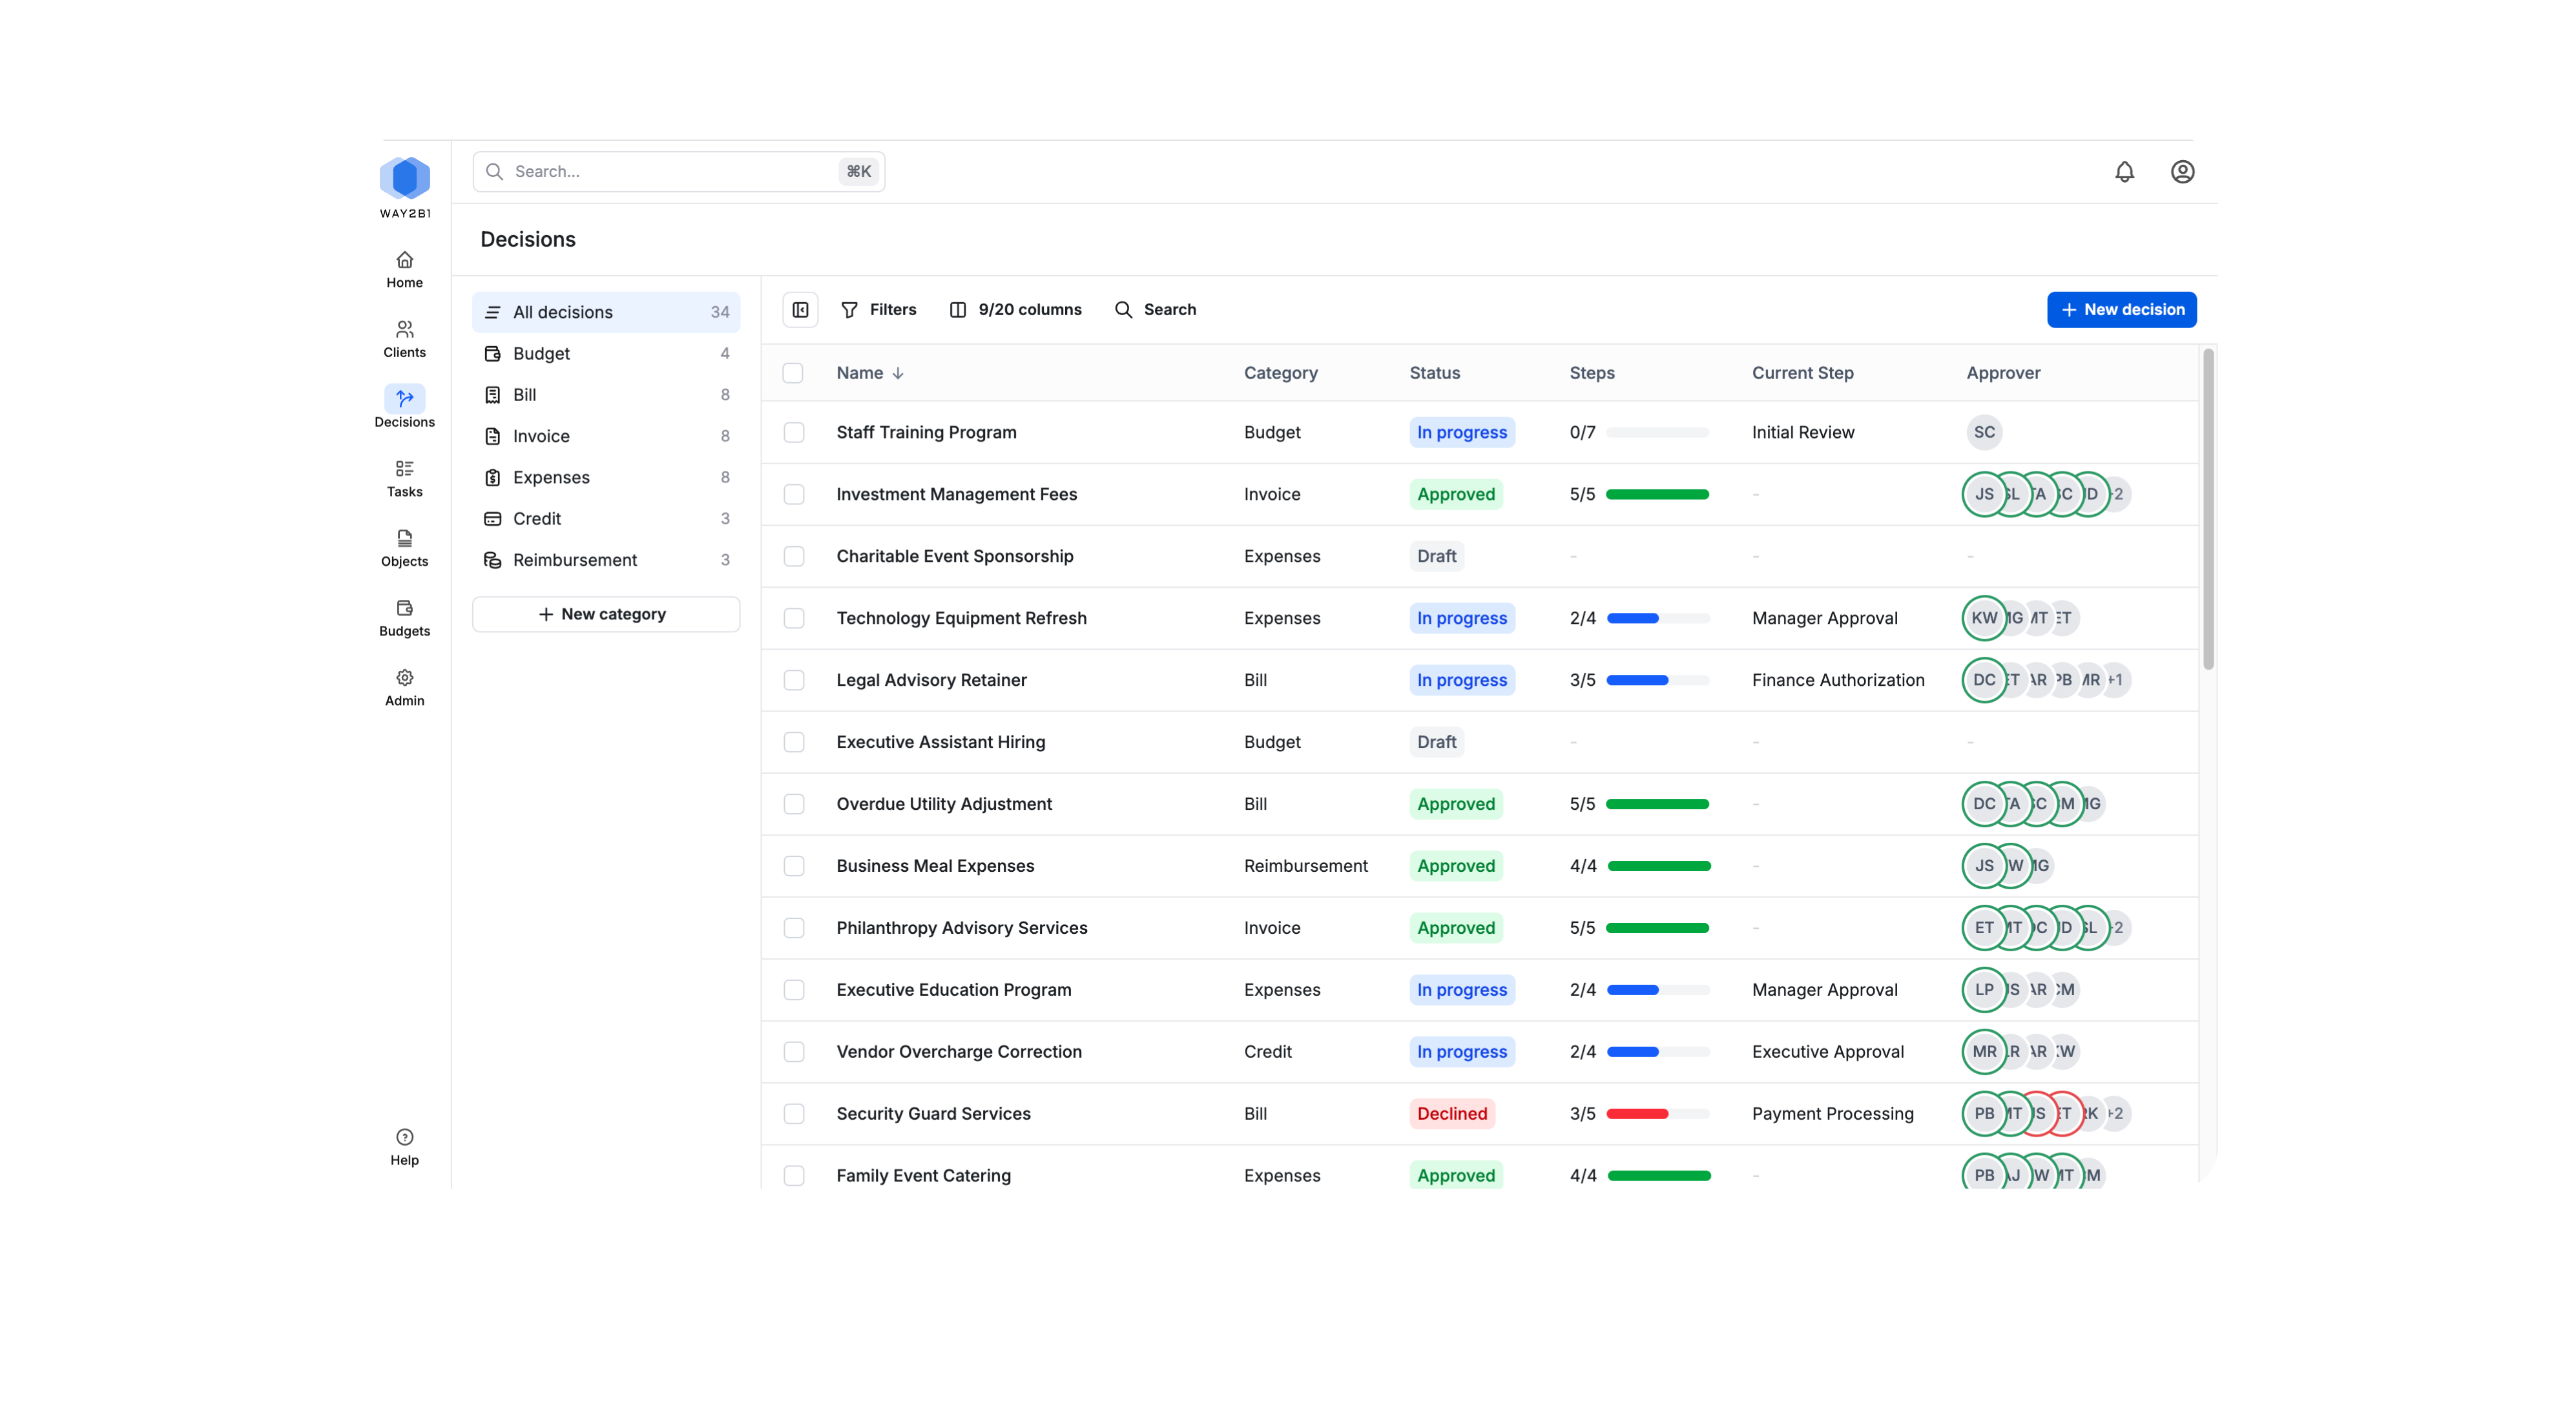Open the Decisions section in sidebar
This screenshot has width=2576, height=1413.
[404, 406]
